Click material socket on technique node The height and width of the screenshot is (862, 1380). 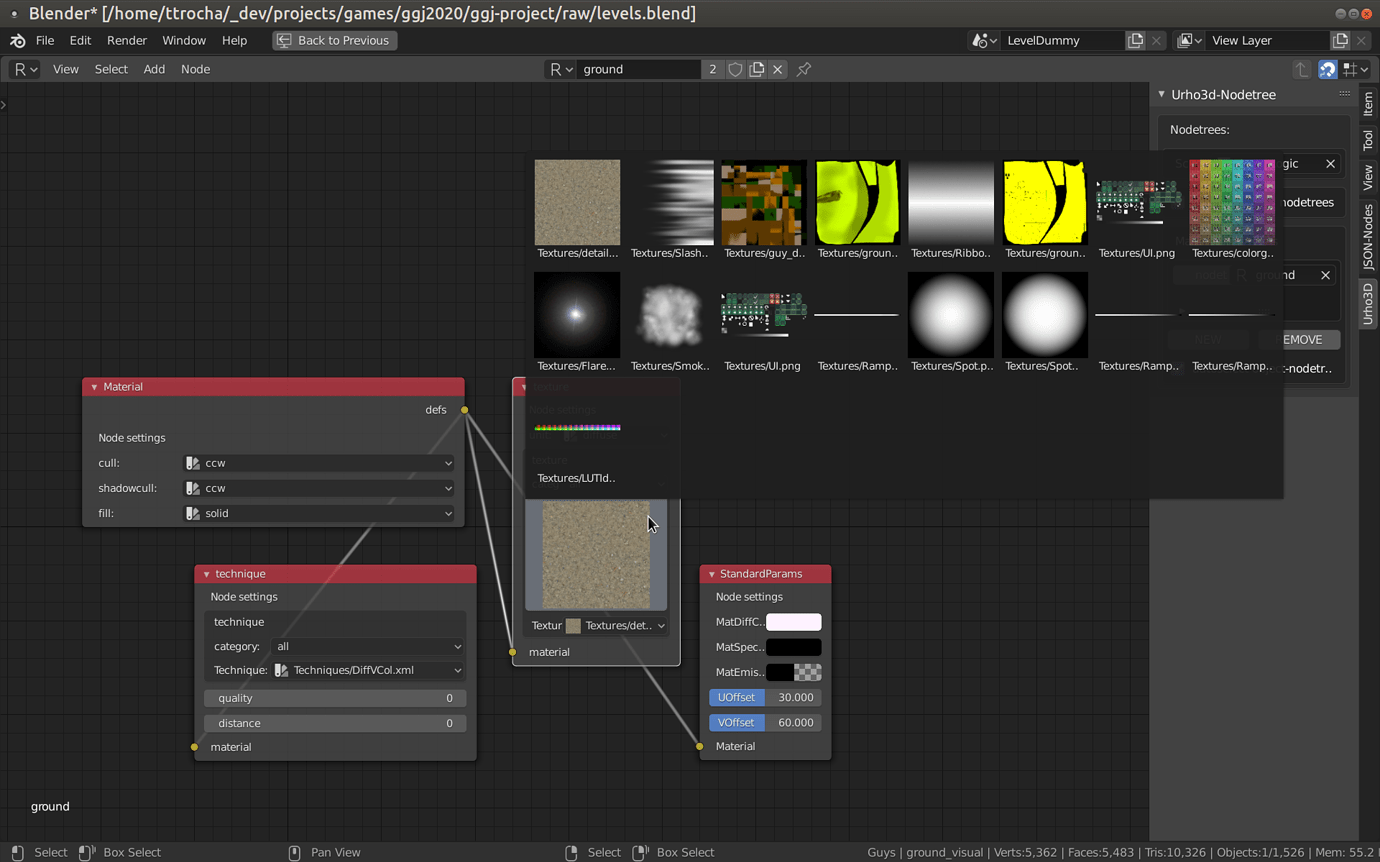[194, 747]
